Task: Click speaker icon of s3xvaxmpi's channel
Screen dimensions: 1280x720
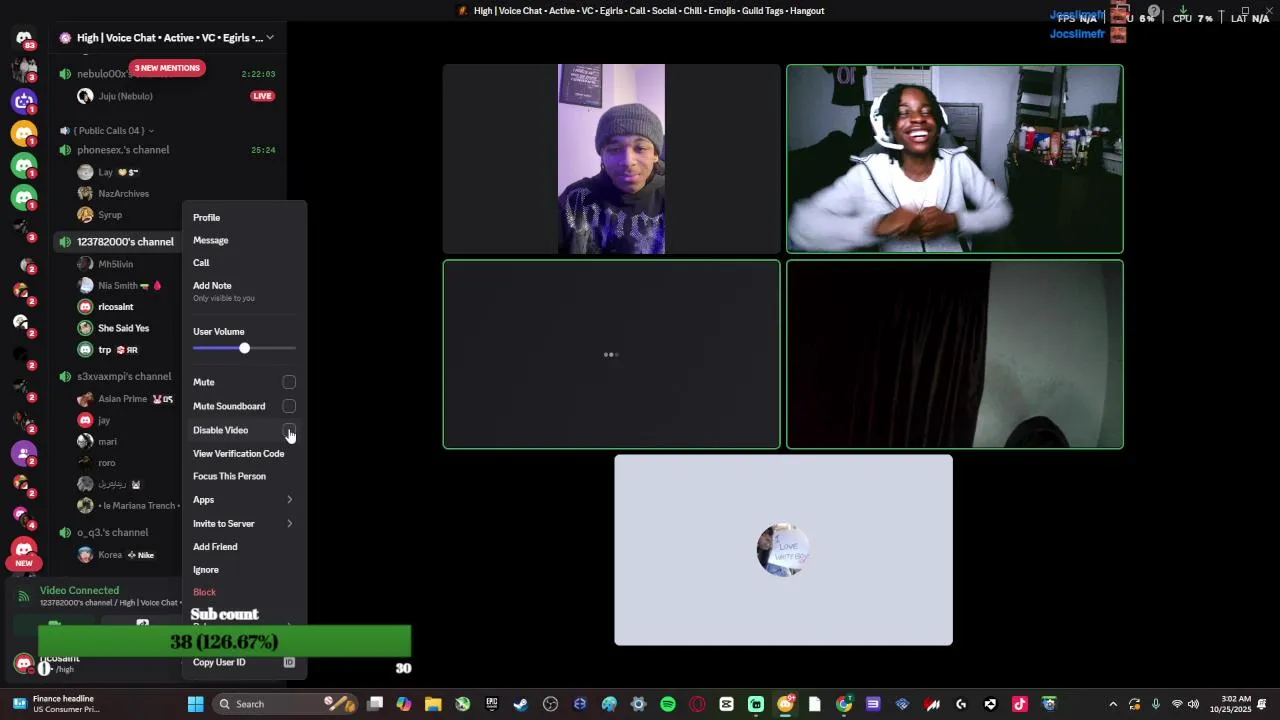Action: click(65, 377)
